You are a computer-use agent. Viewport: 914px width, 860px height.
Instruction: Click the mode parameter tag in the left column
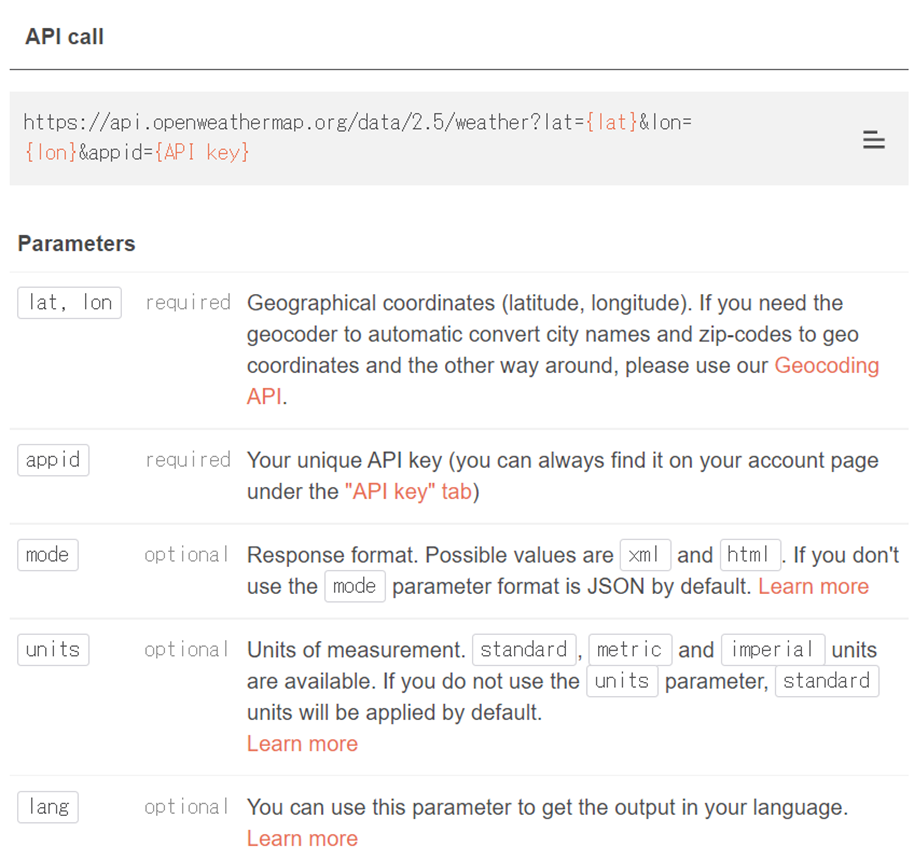48,554
